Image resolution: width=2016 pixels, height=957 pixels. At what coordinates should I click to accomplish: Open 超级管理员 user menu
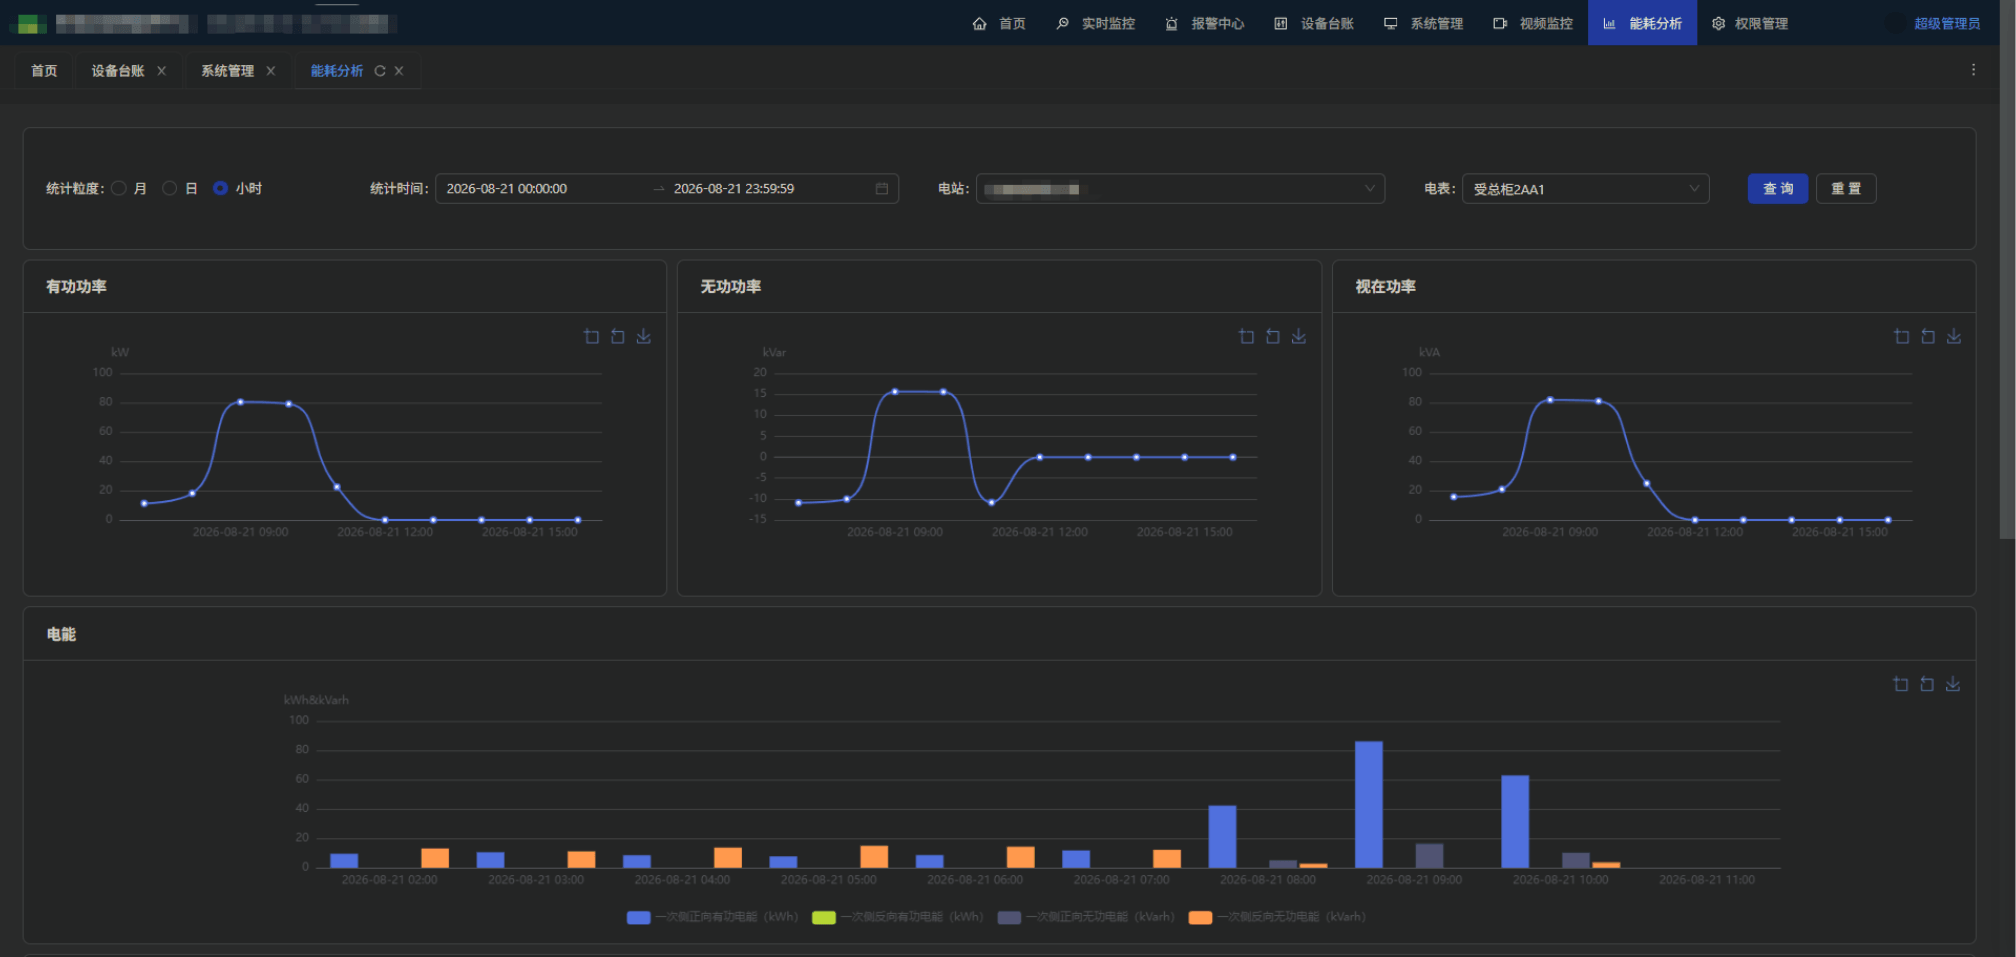click(x=1946, y=23)
